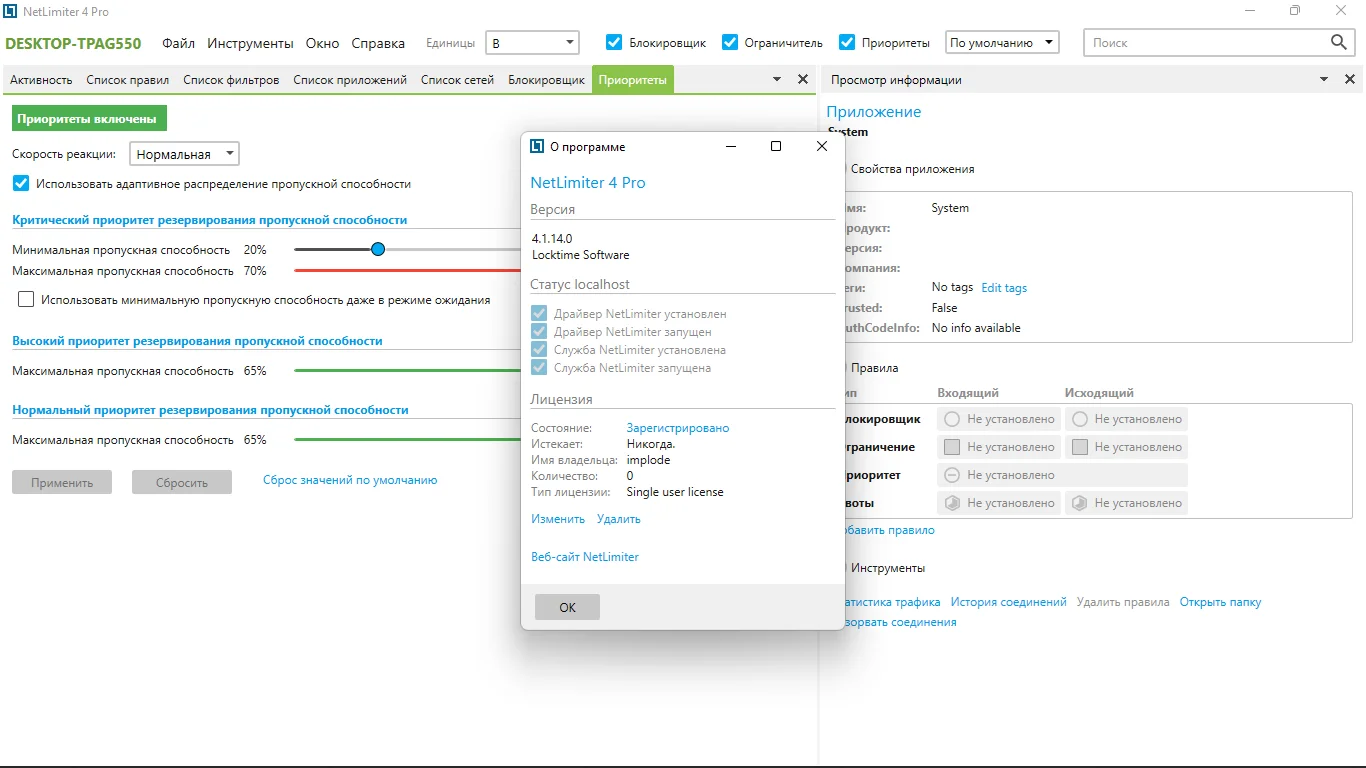This screenshot has height=768, width=1366.
Task: Minimize the About dialog window
Action: 731,146
